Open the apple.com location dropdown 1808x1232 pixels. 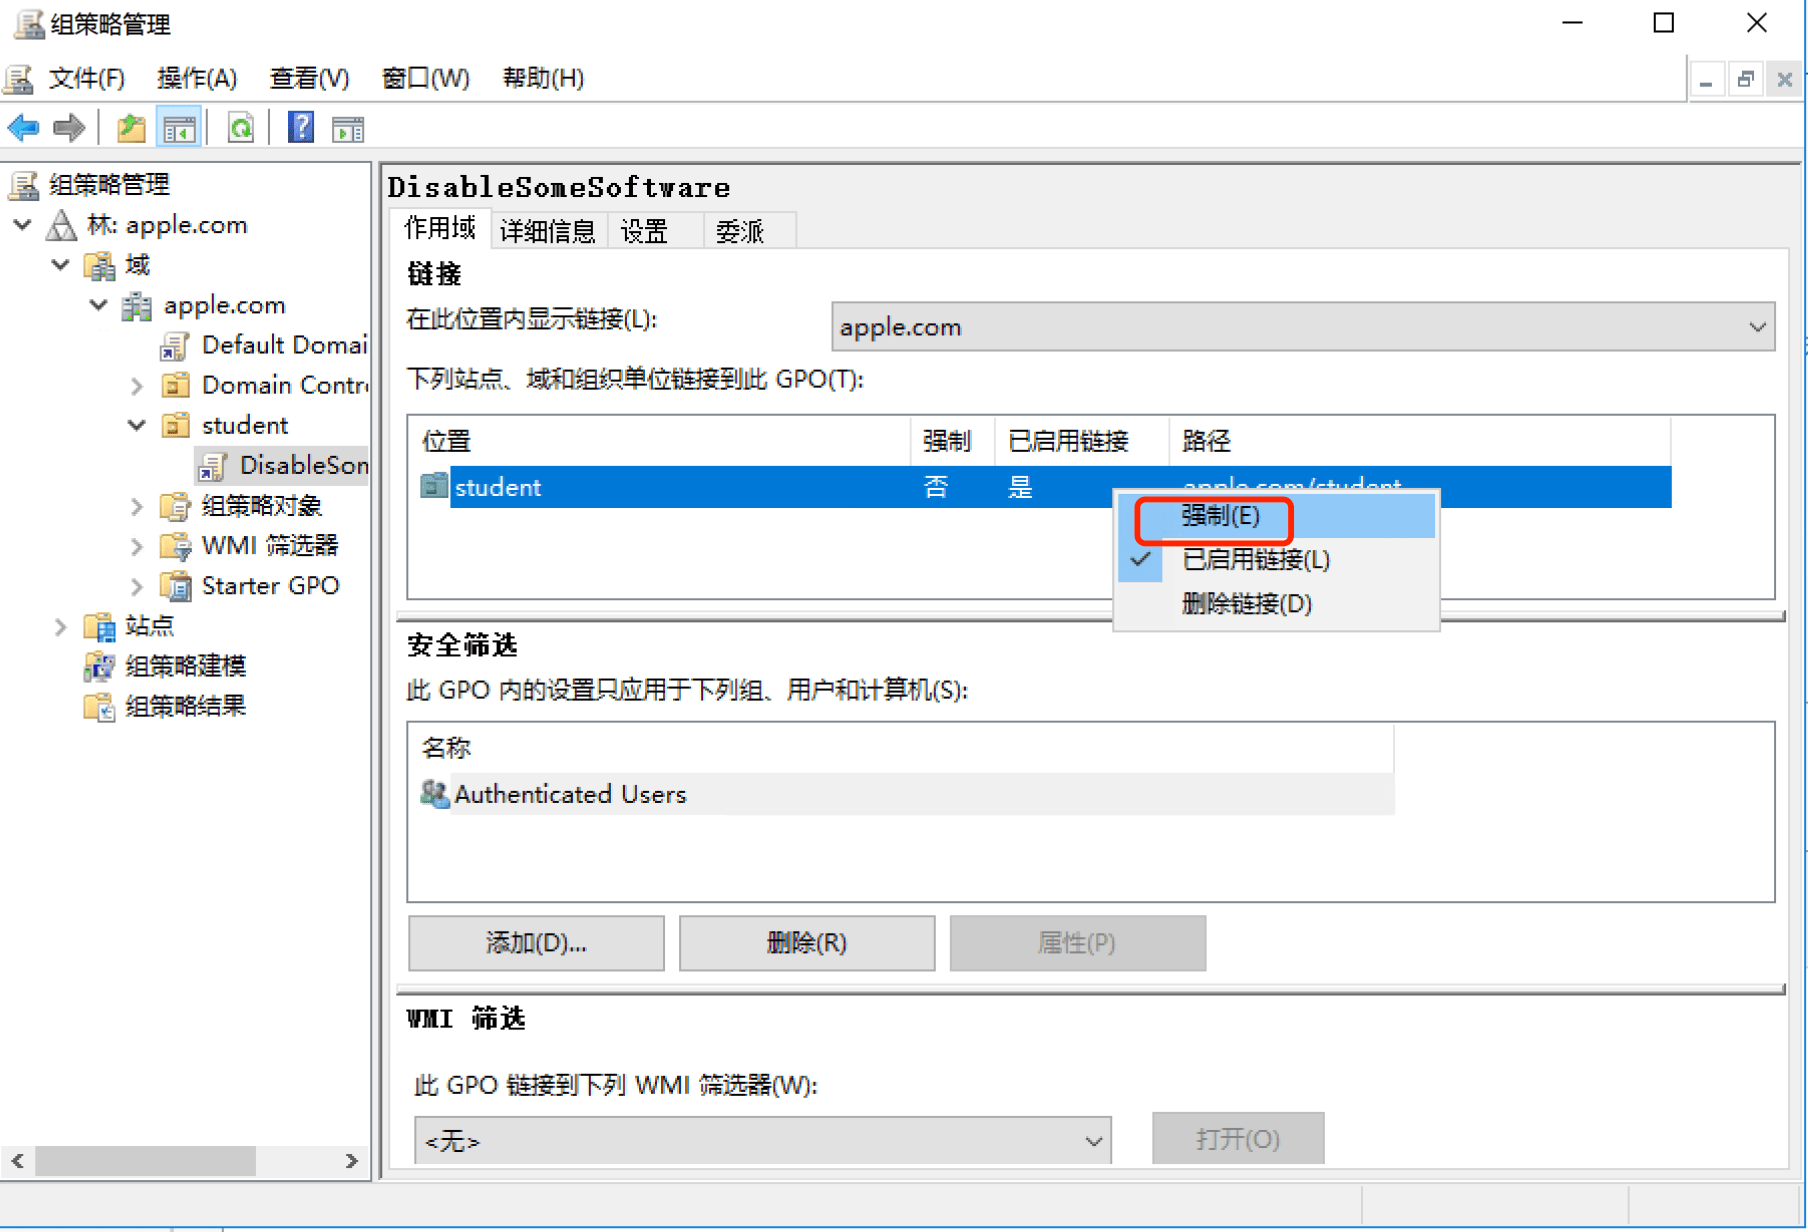point(1756,327)
